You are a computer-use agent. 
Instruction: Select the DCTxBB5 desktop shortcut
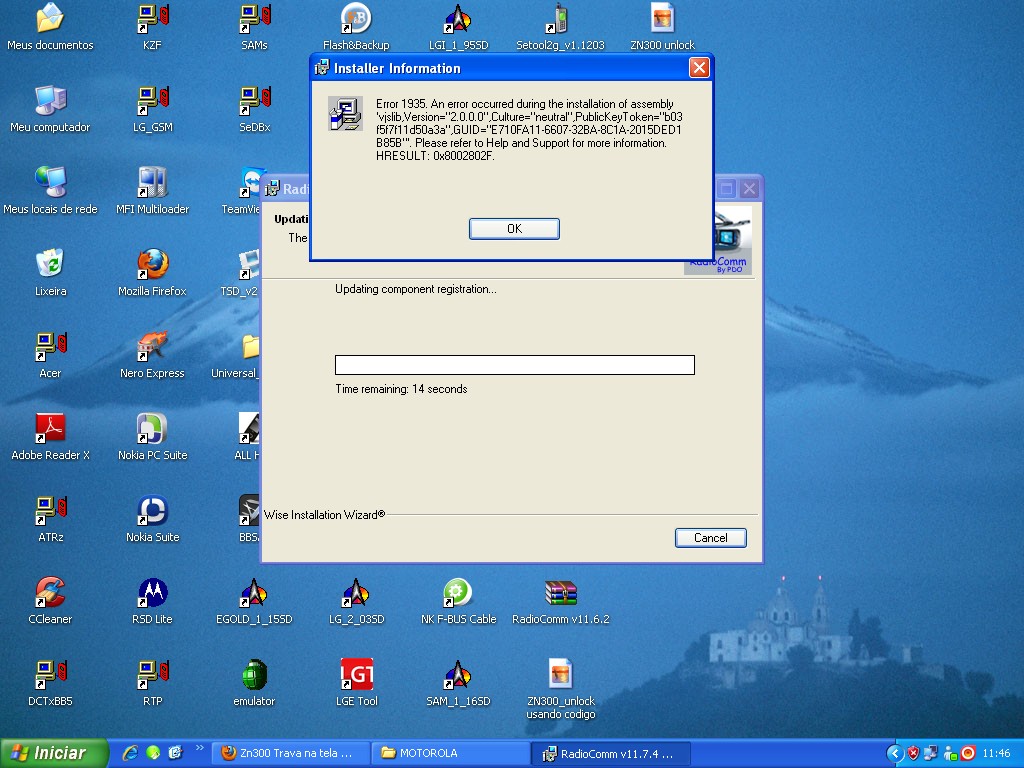(50, 683)
